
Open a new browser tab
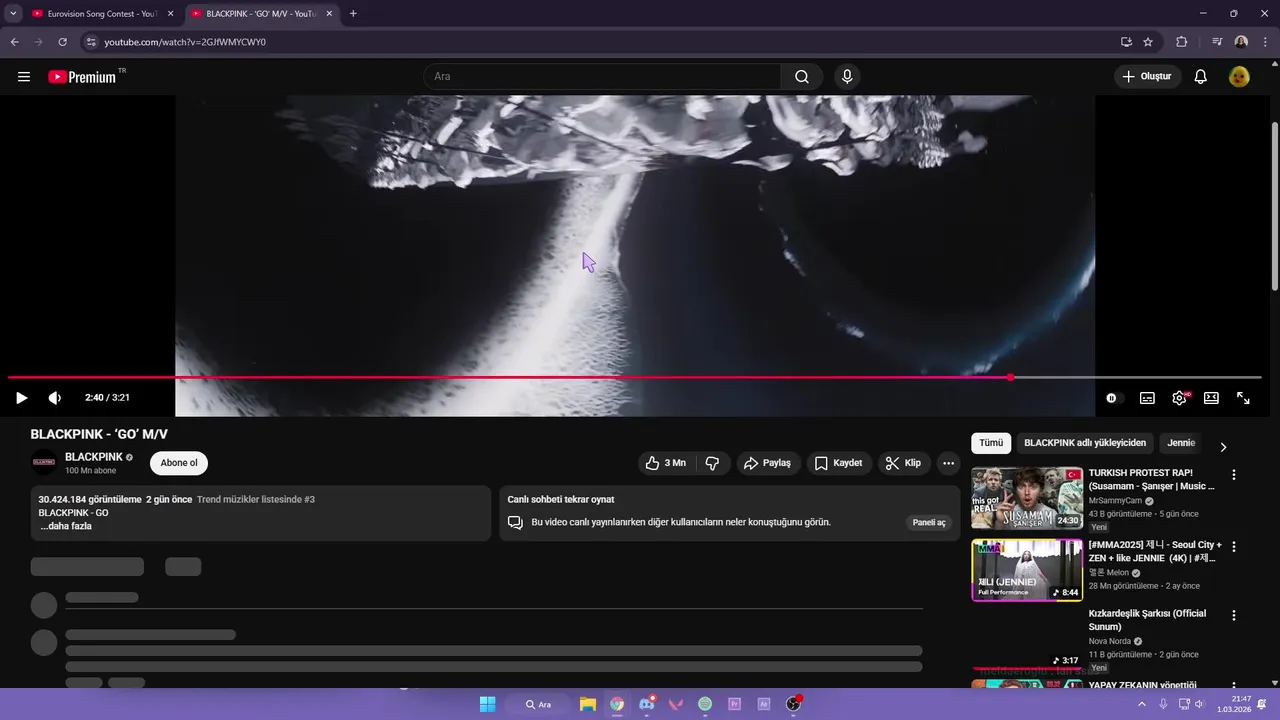point(353,14)
